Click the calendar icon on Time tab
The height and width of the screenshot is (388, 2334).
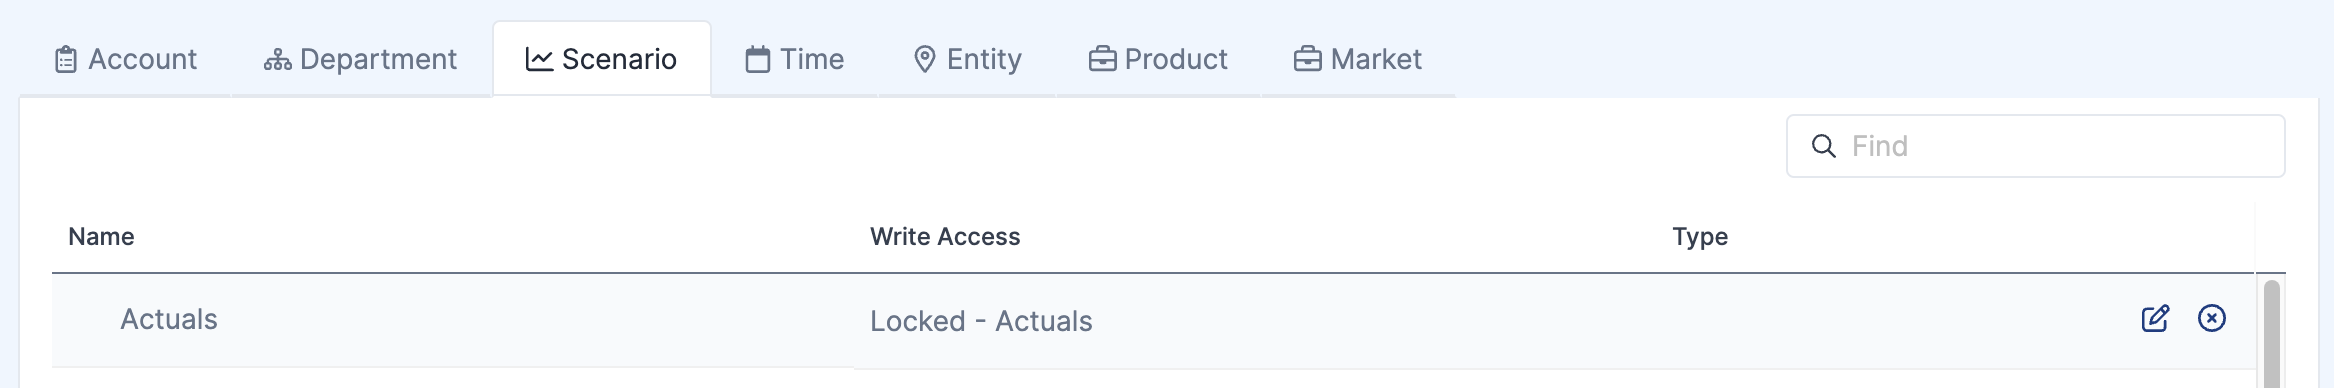pos(758,60)
